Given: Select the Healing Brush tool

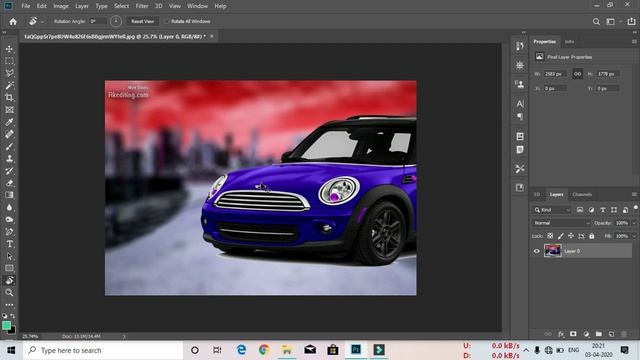Looking at the screenshot, I should click(9, 134).
